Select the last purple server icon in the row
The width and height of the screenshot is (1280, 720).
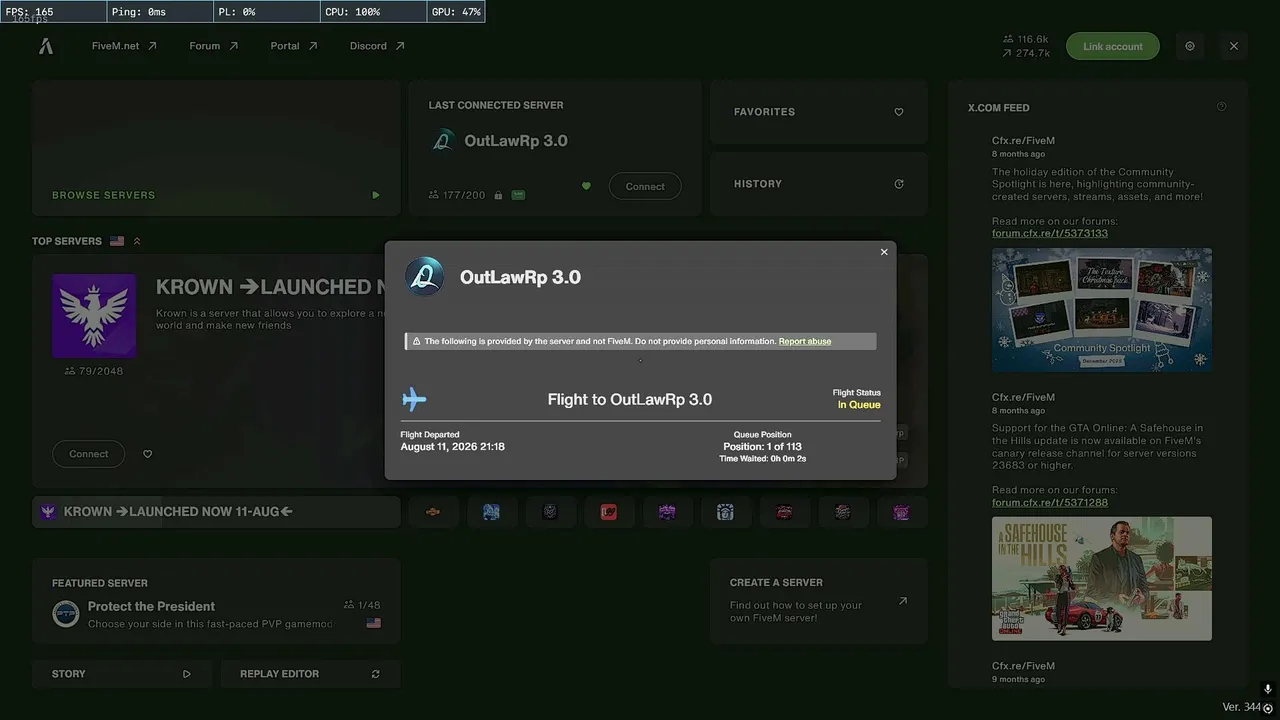click(x=902, y=512)
